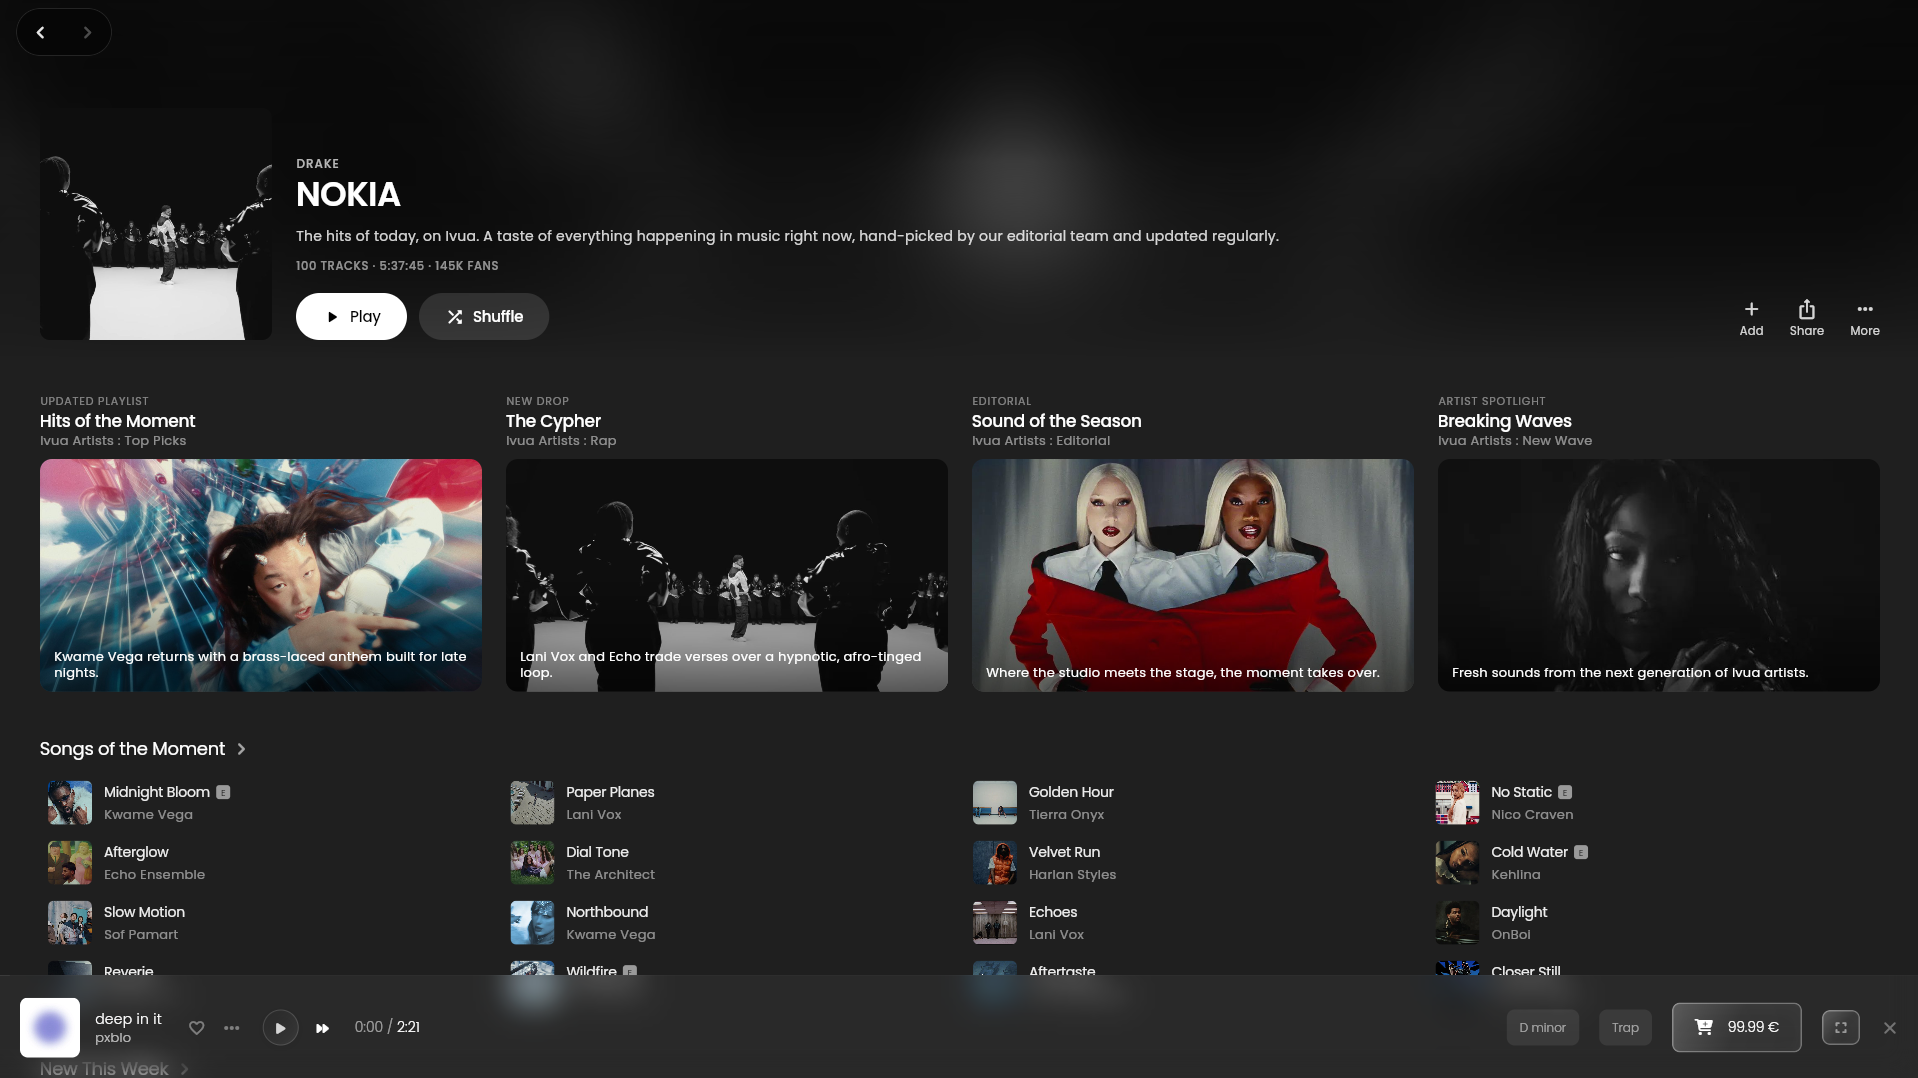This screenshot has height=1078, width=1918.
Task: Go back using the left arrow
Action: [40, 32]
